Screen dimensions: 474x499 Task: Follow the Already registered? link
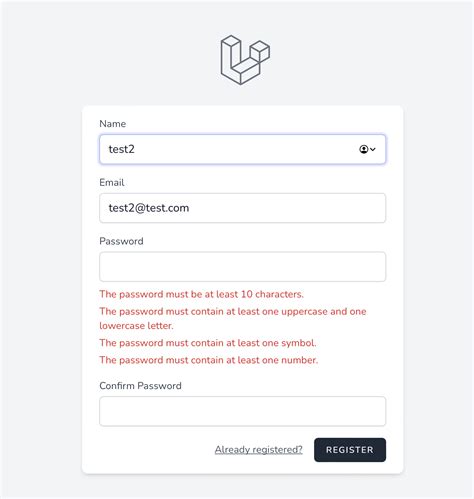[x=259, y=450]
